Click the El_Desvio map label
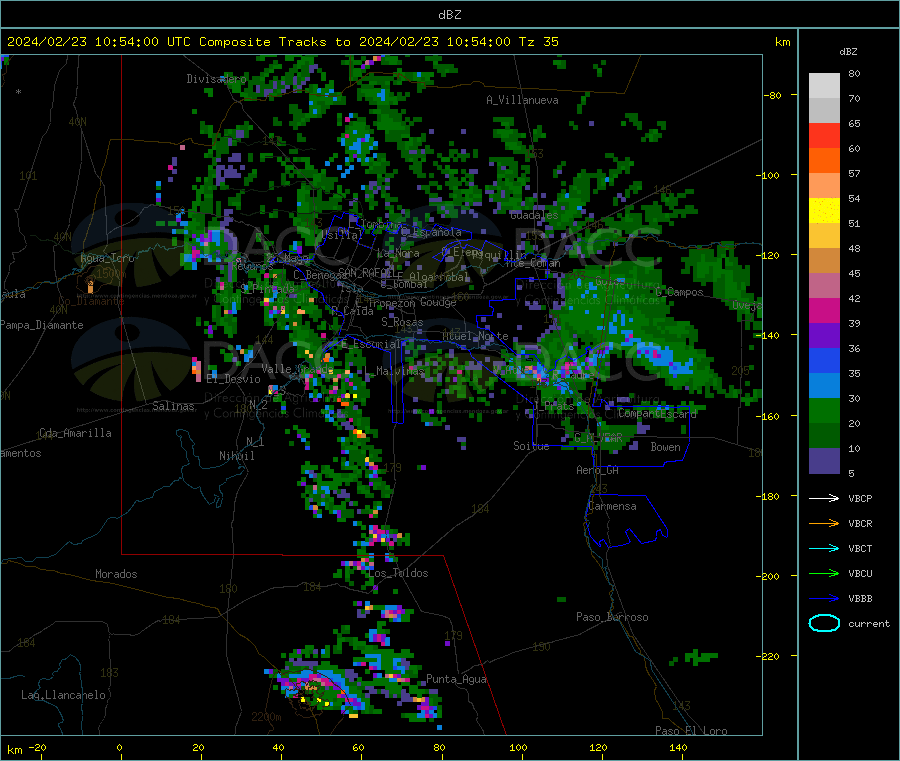900x761 pixels. pos(233,379)
